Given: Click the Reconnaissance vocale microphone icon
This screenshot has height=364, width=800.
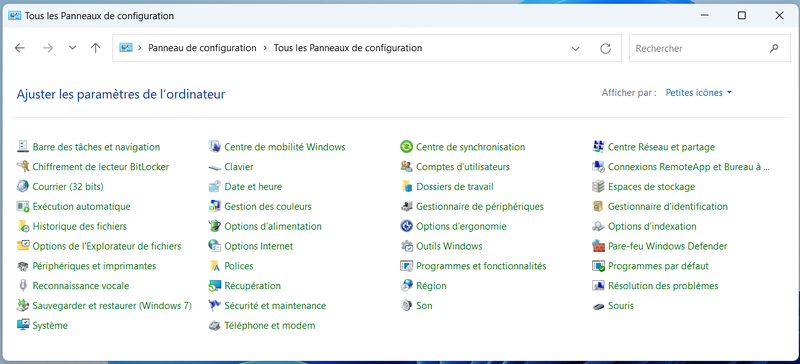Looking at the screenshot, I should pyautogui.click(x=23, y=286).
